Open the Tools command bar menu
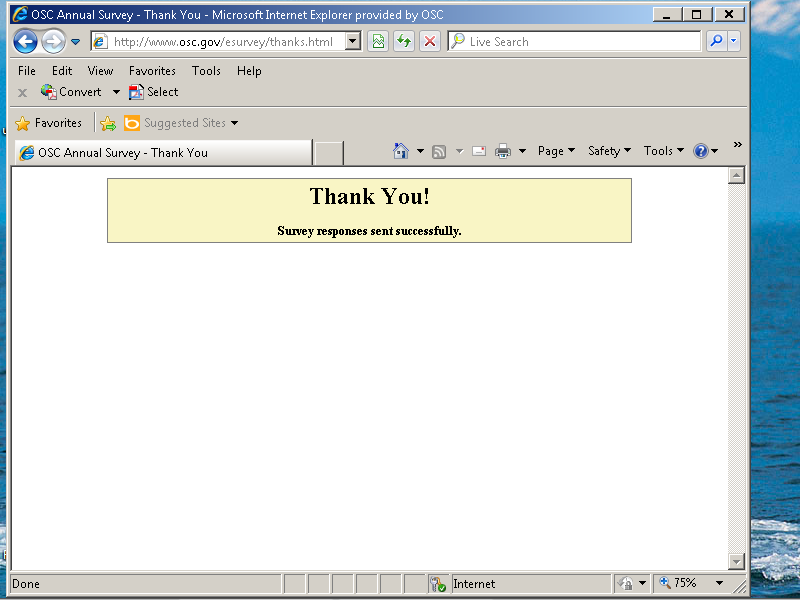The height and width of the screenshot is (600, 800). pyautogui.click(x=663, y=151)
